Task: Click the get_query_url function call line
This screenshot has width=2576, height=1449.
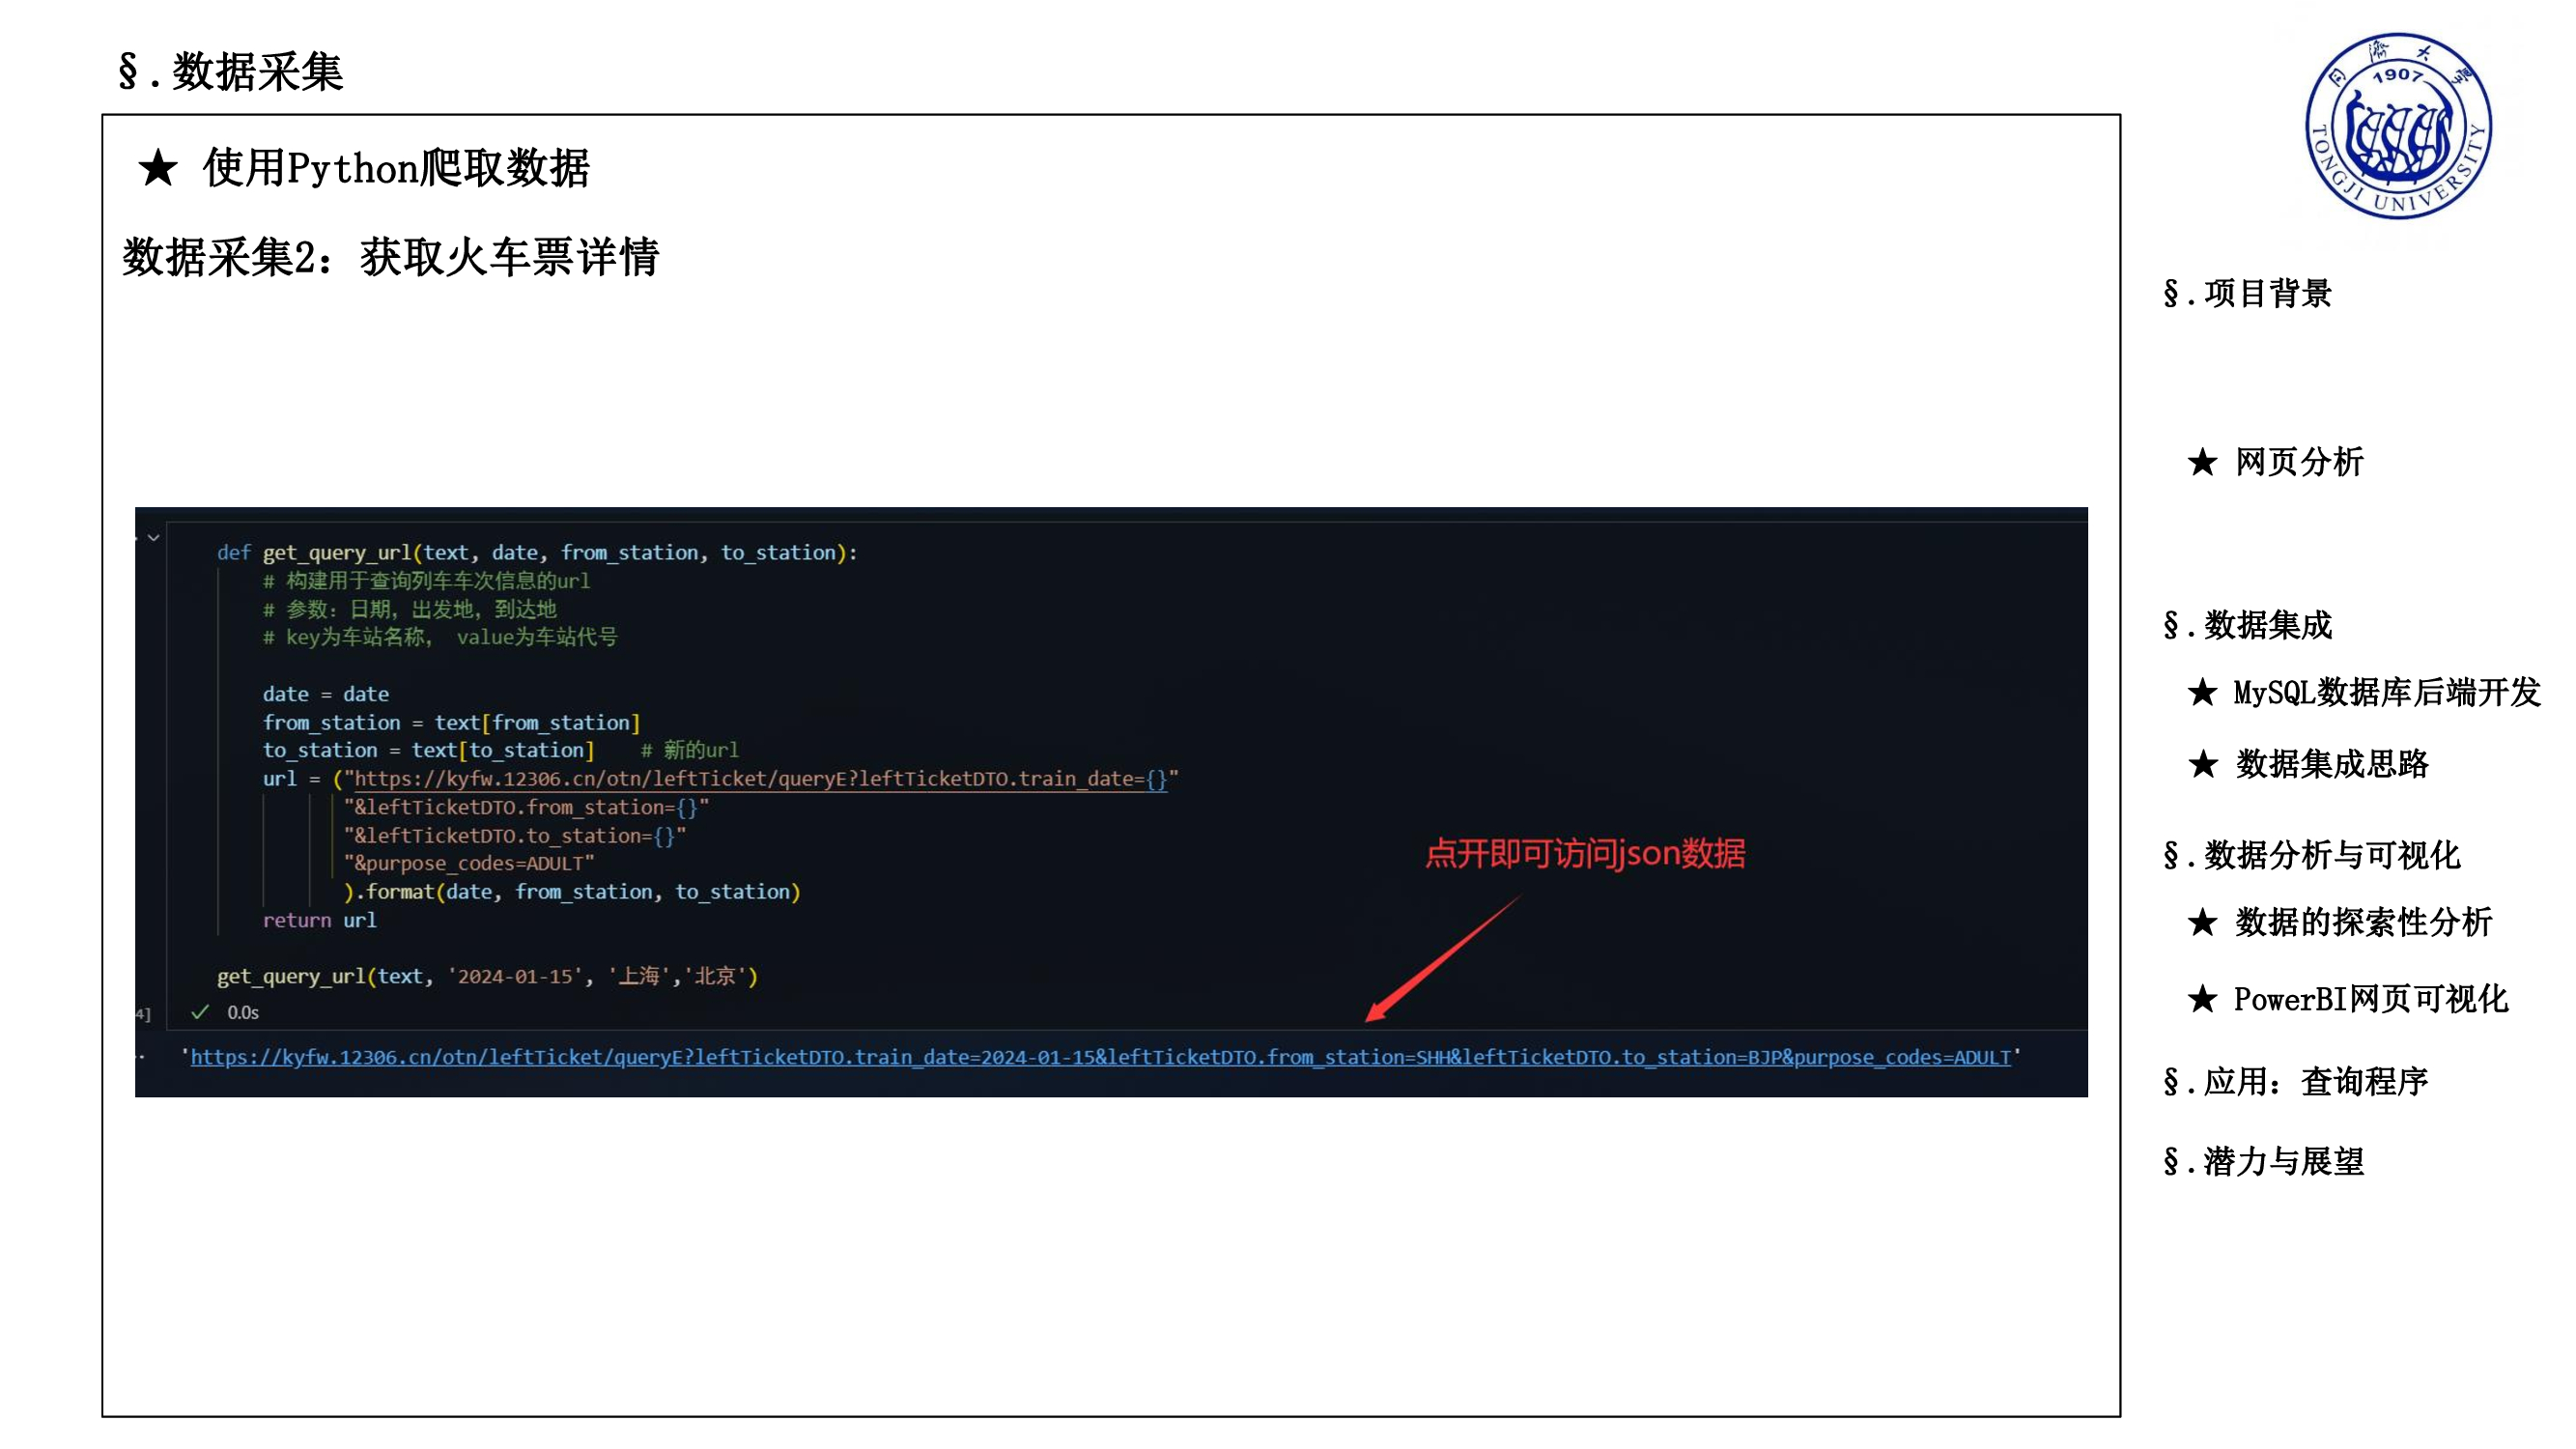Action: click(x=487, y=976)
